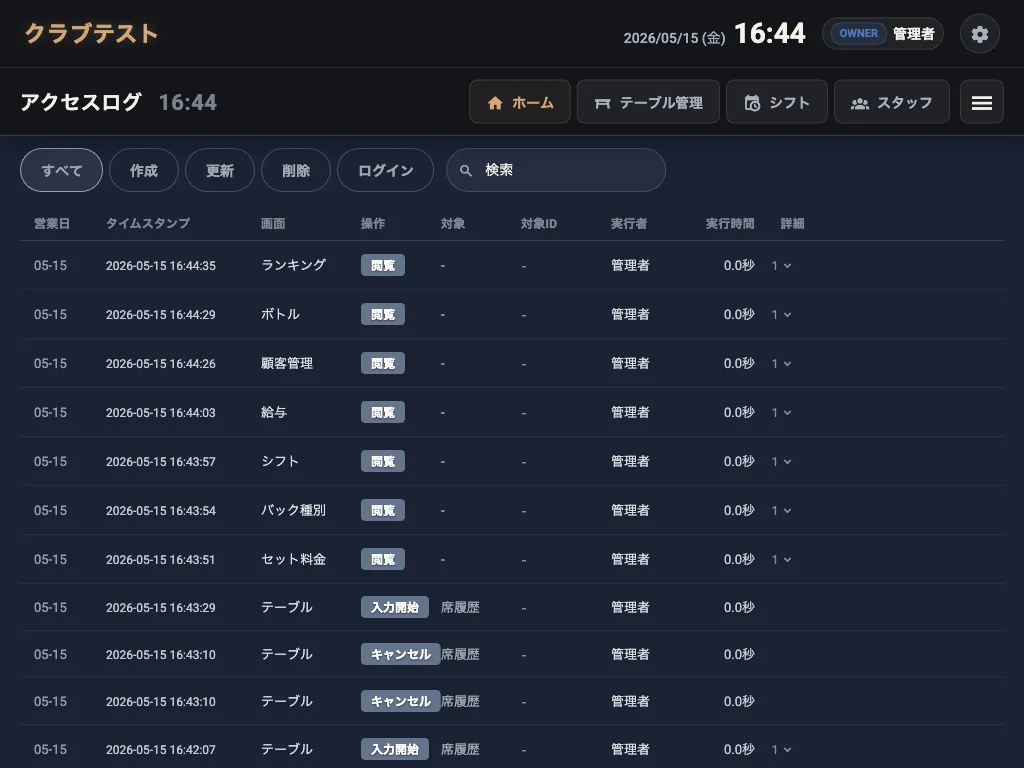Screen dimensions: 1024x768
Task: Open the hamburger menu
Action: tap(982, 102)
